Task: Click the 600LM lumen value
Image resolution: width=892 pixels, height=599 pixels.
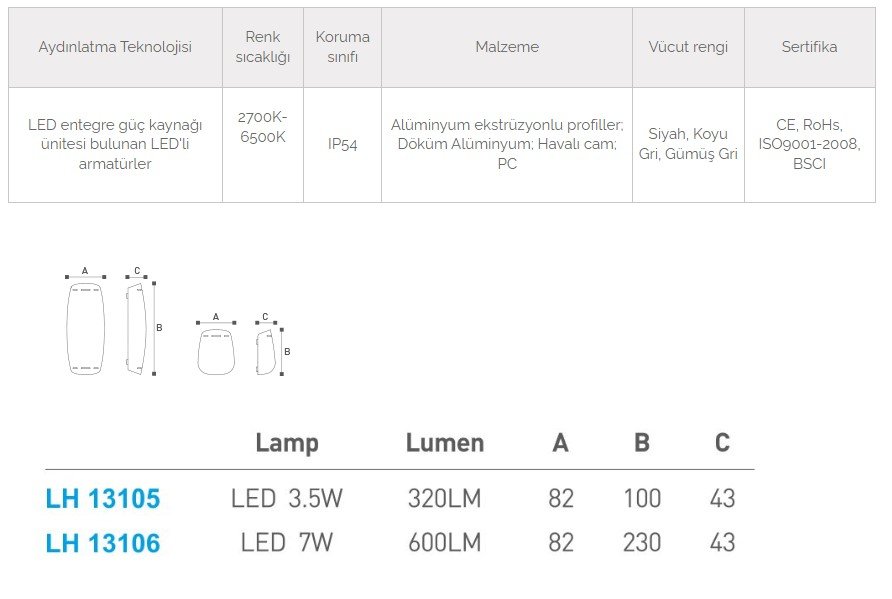Action: click(x=445, y=543)
